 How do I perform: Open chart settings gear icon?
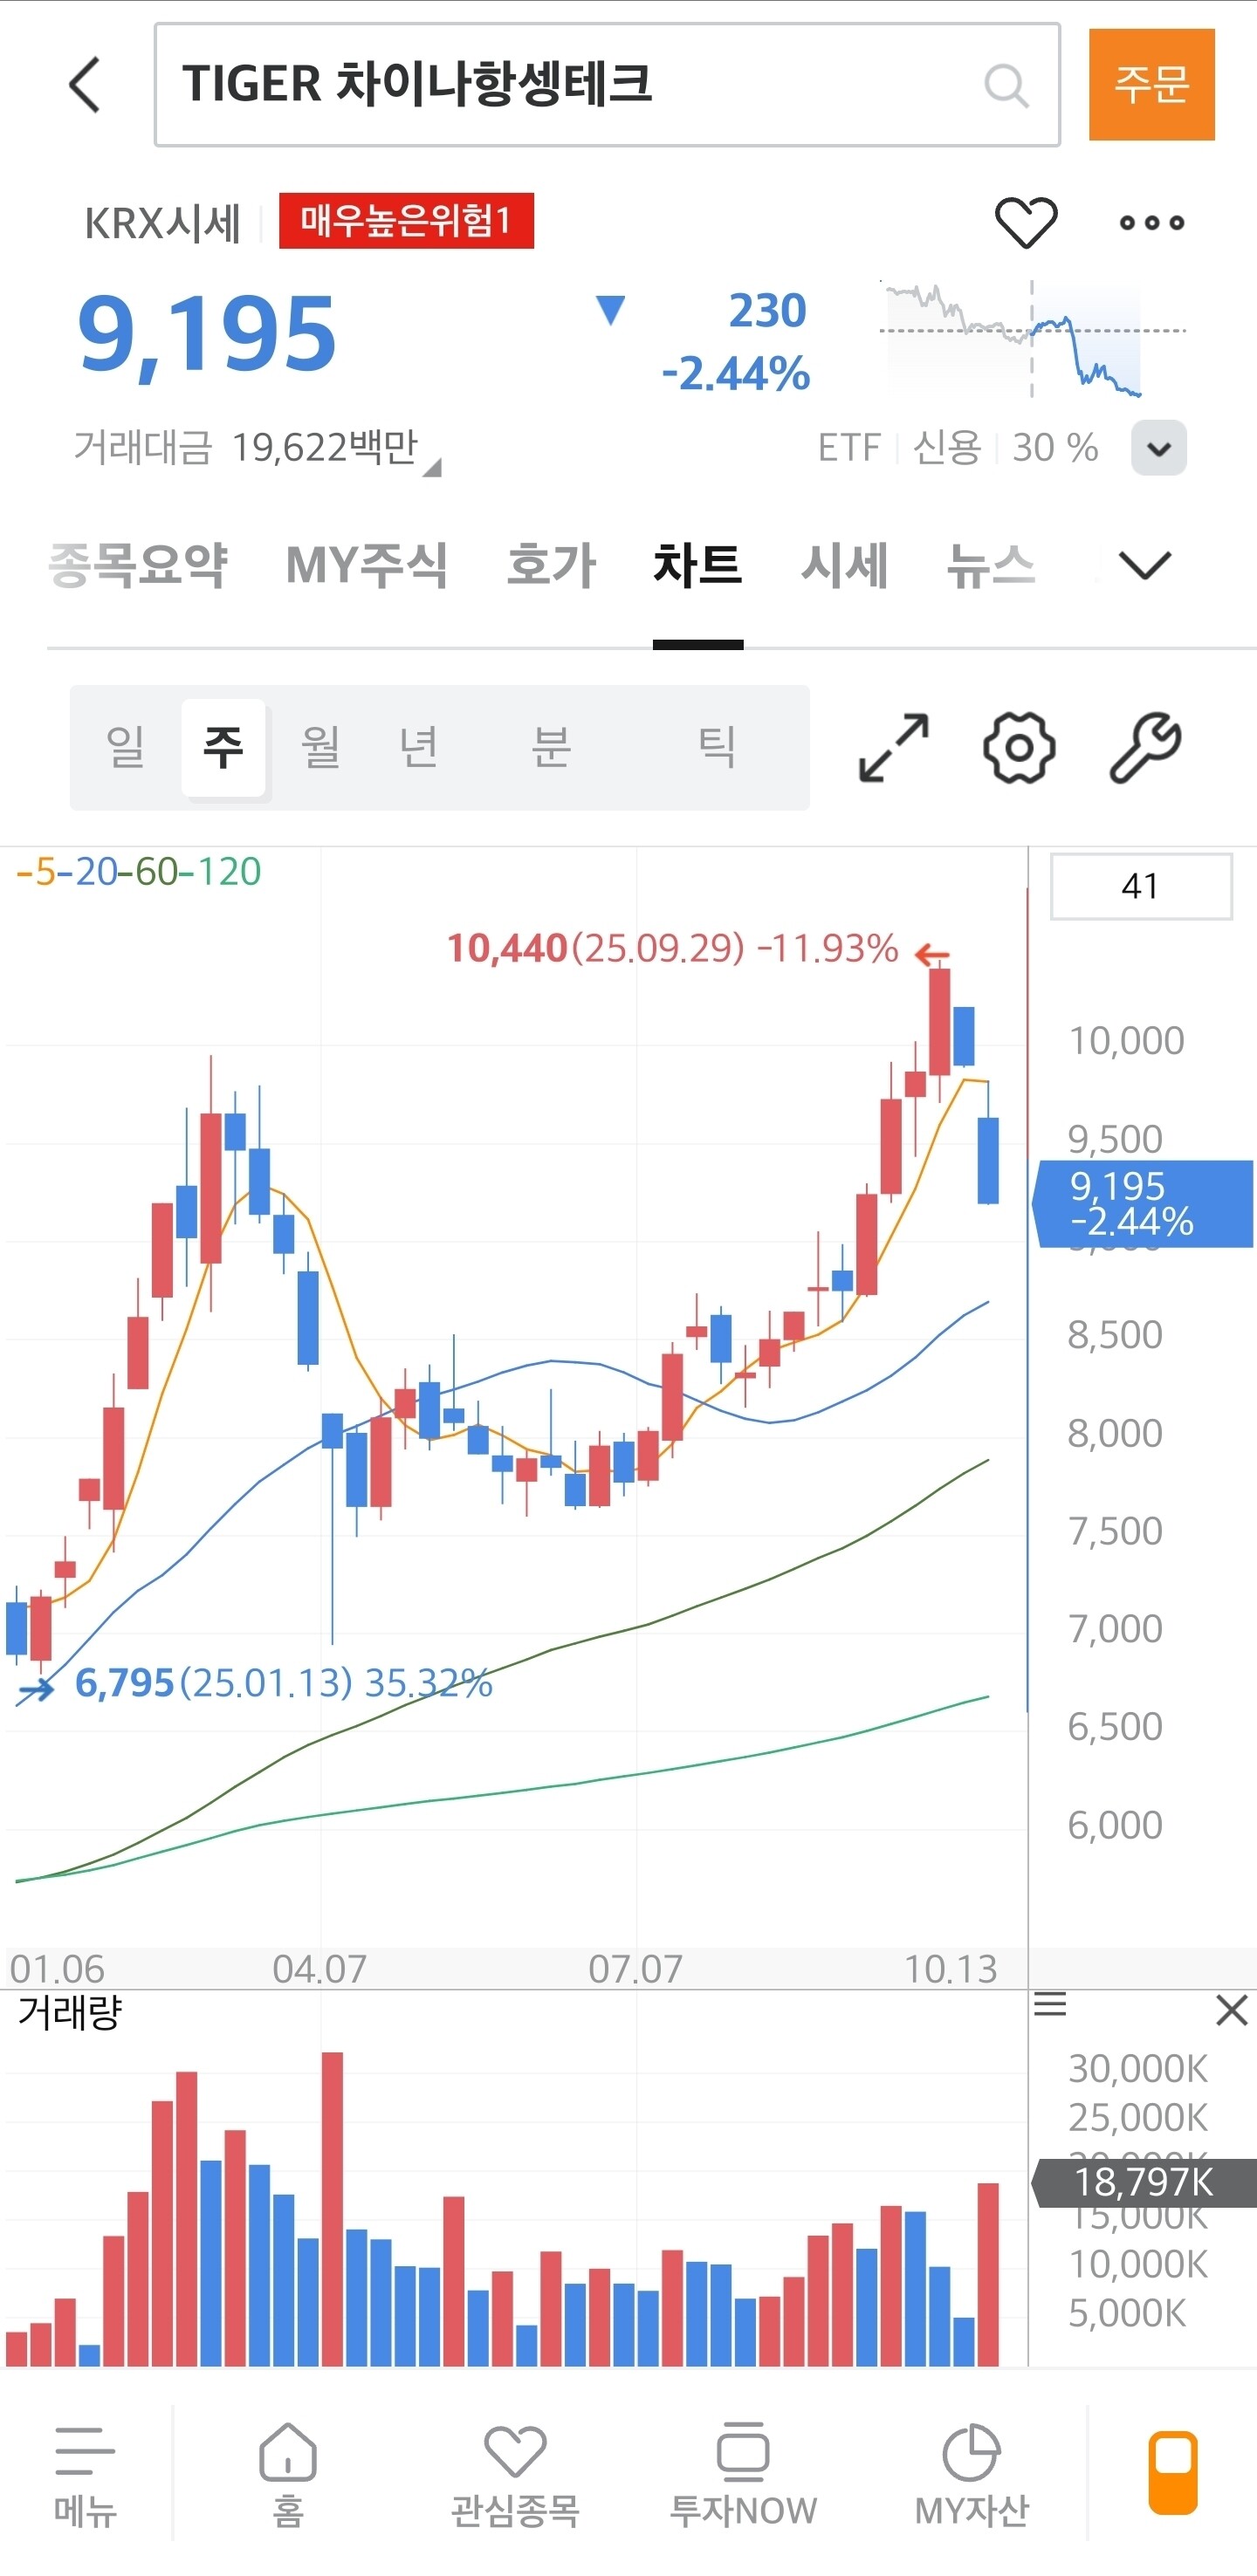[x=1018, y=747]
